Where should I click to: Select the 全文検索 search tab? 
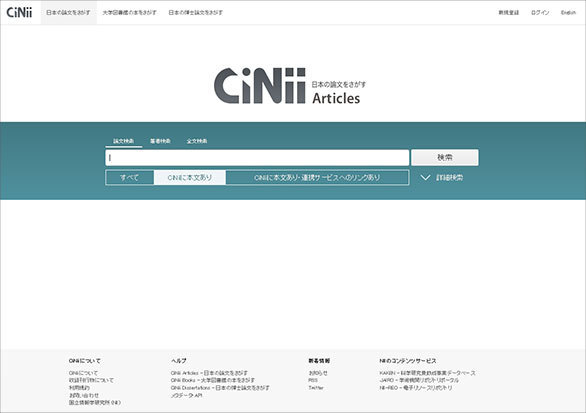point(197,141)
